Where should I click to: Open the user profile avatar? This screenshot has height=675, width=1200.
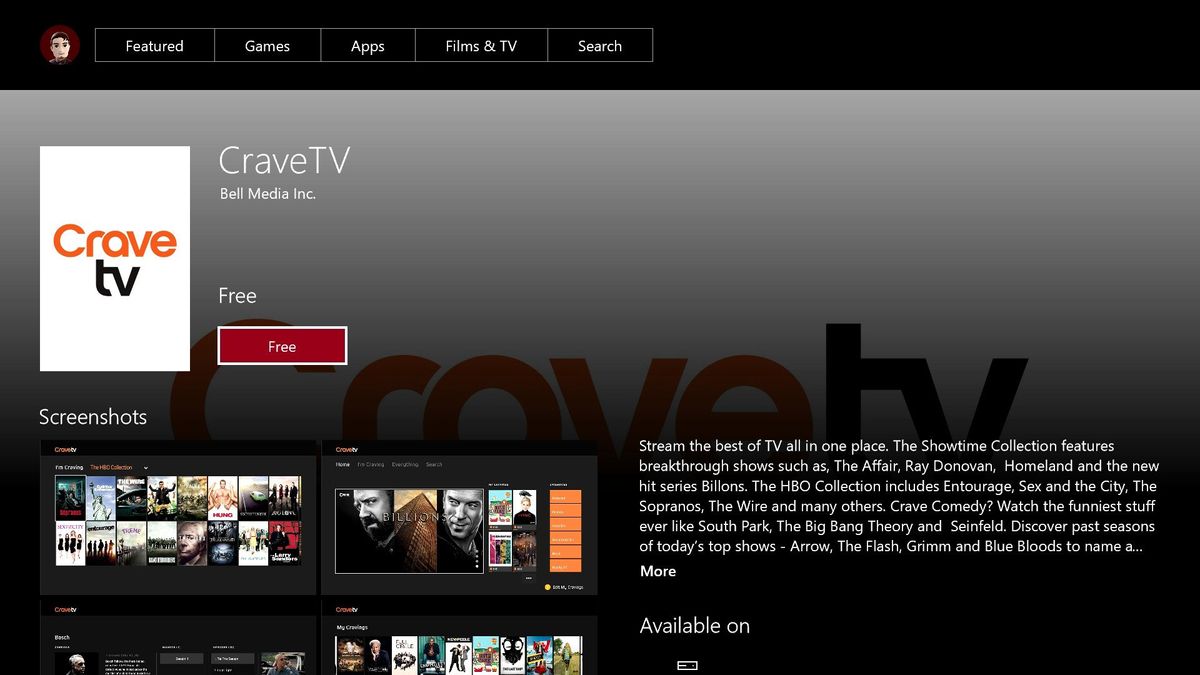pyautogui.click(x=60, y=45)
